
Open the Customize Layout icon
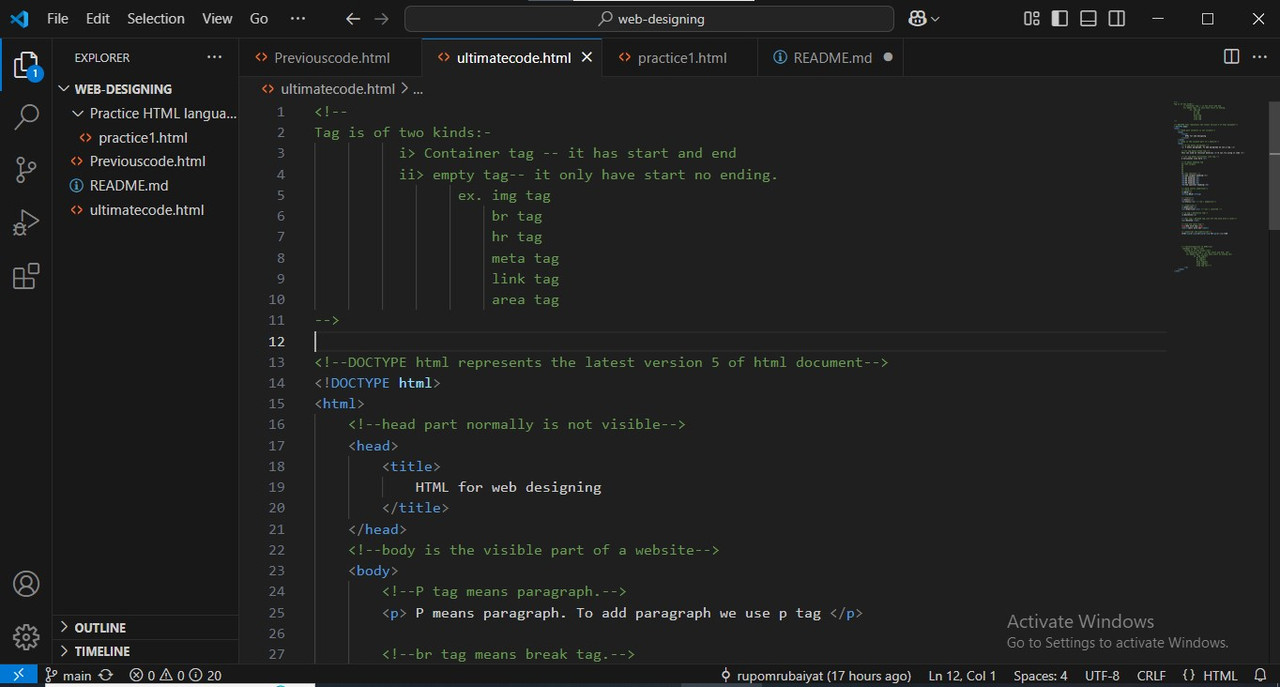1032,18
